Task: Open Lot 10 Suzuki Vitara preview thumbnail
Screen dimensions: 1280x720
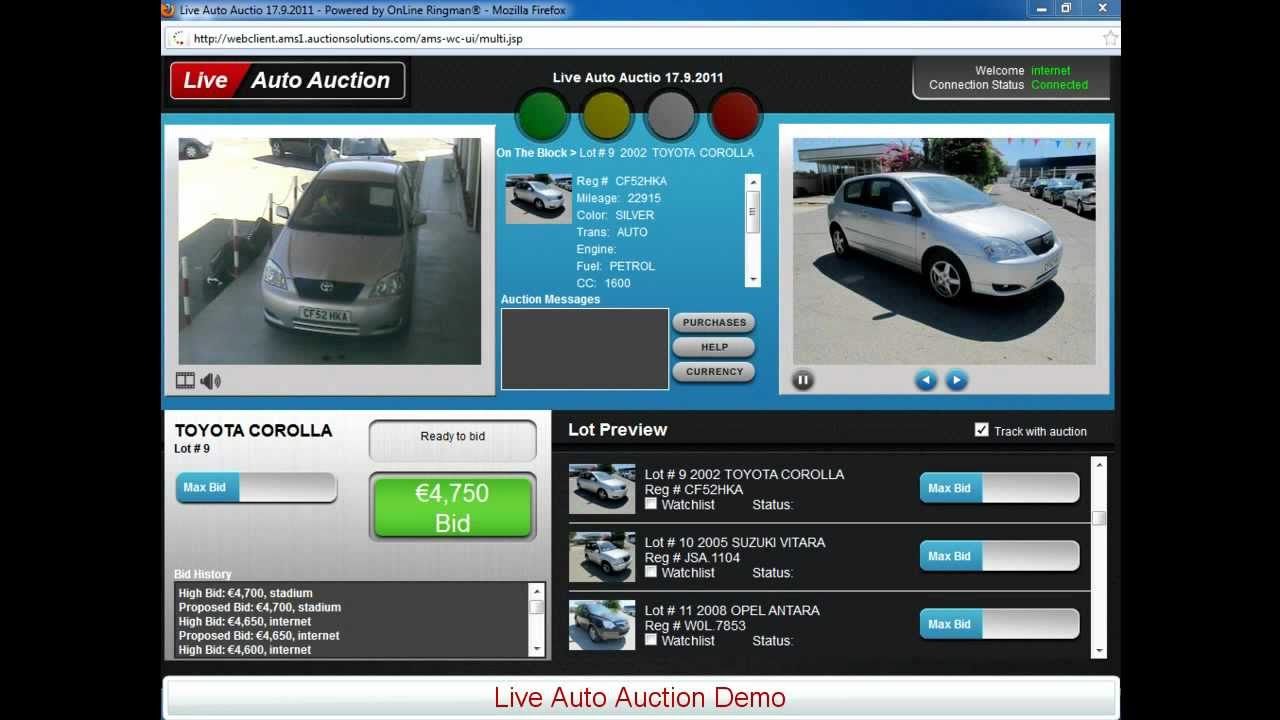Action: coord(602,557)
